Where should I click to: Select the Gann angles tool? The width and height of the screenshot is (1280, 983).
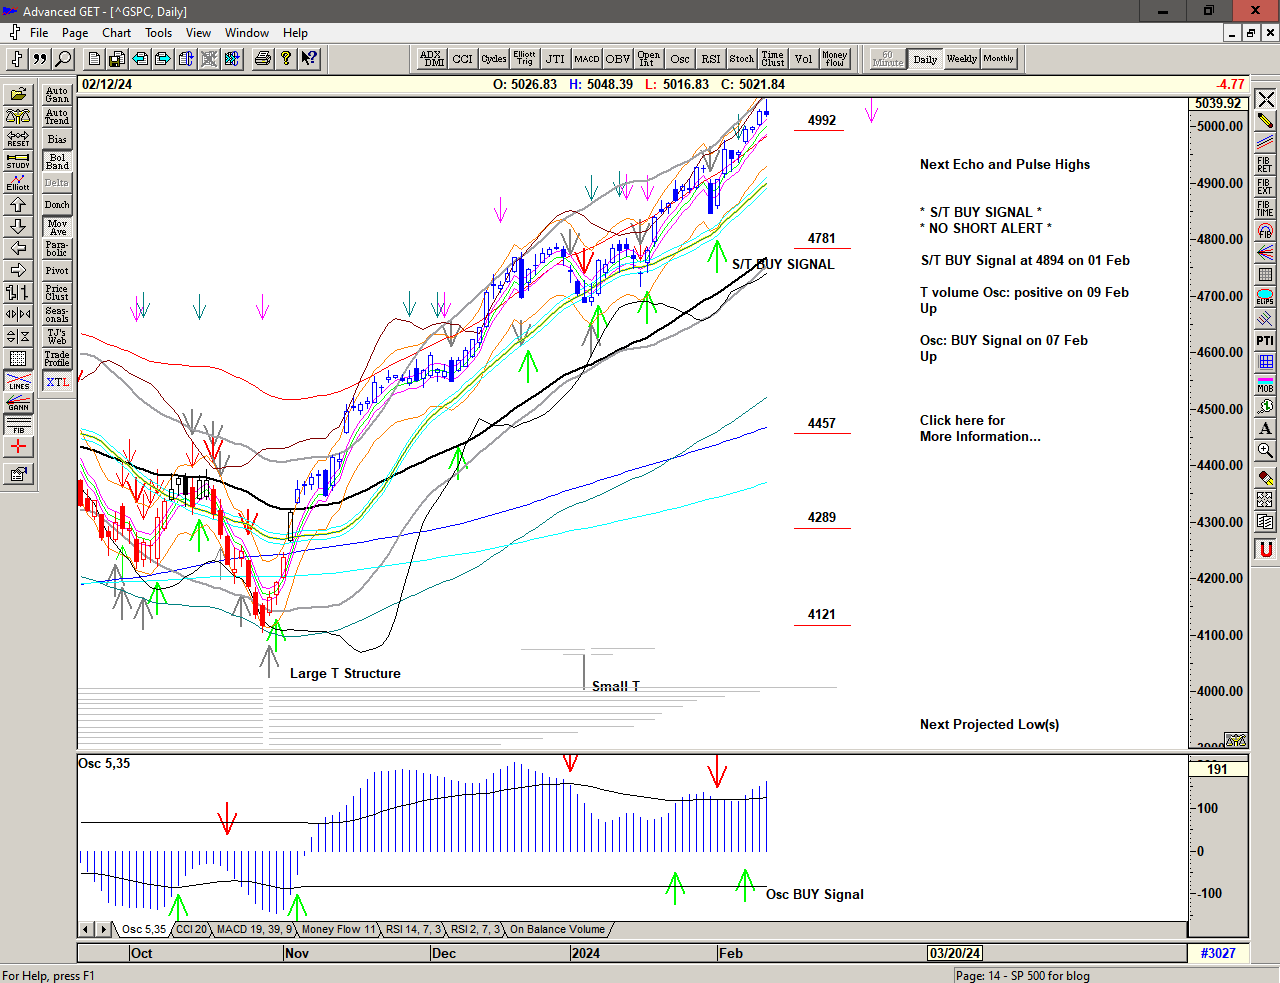[18, 403]
